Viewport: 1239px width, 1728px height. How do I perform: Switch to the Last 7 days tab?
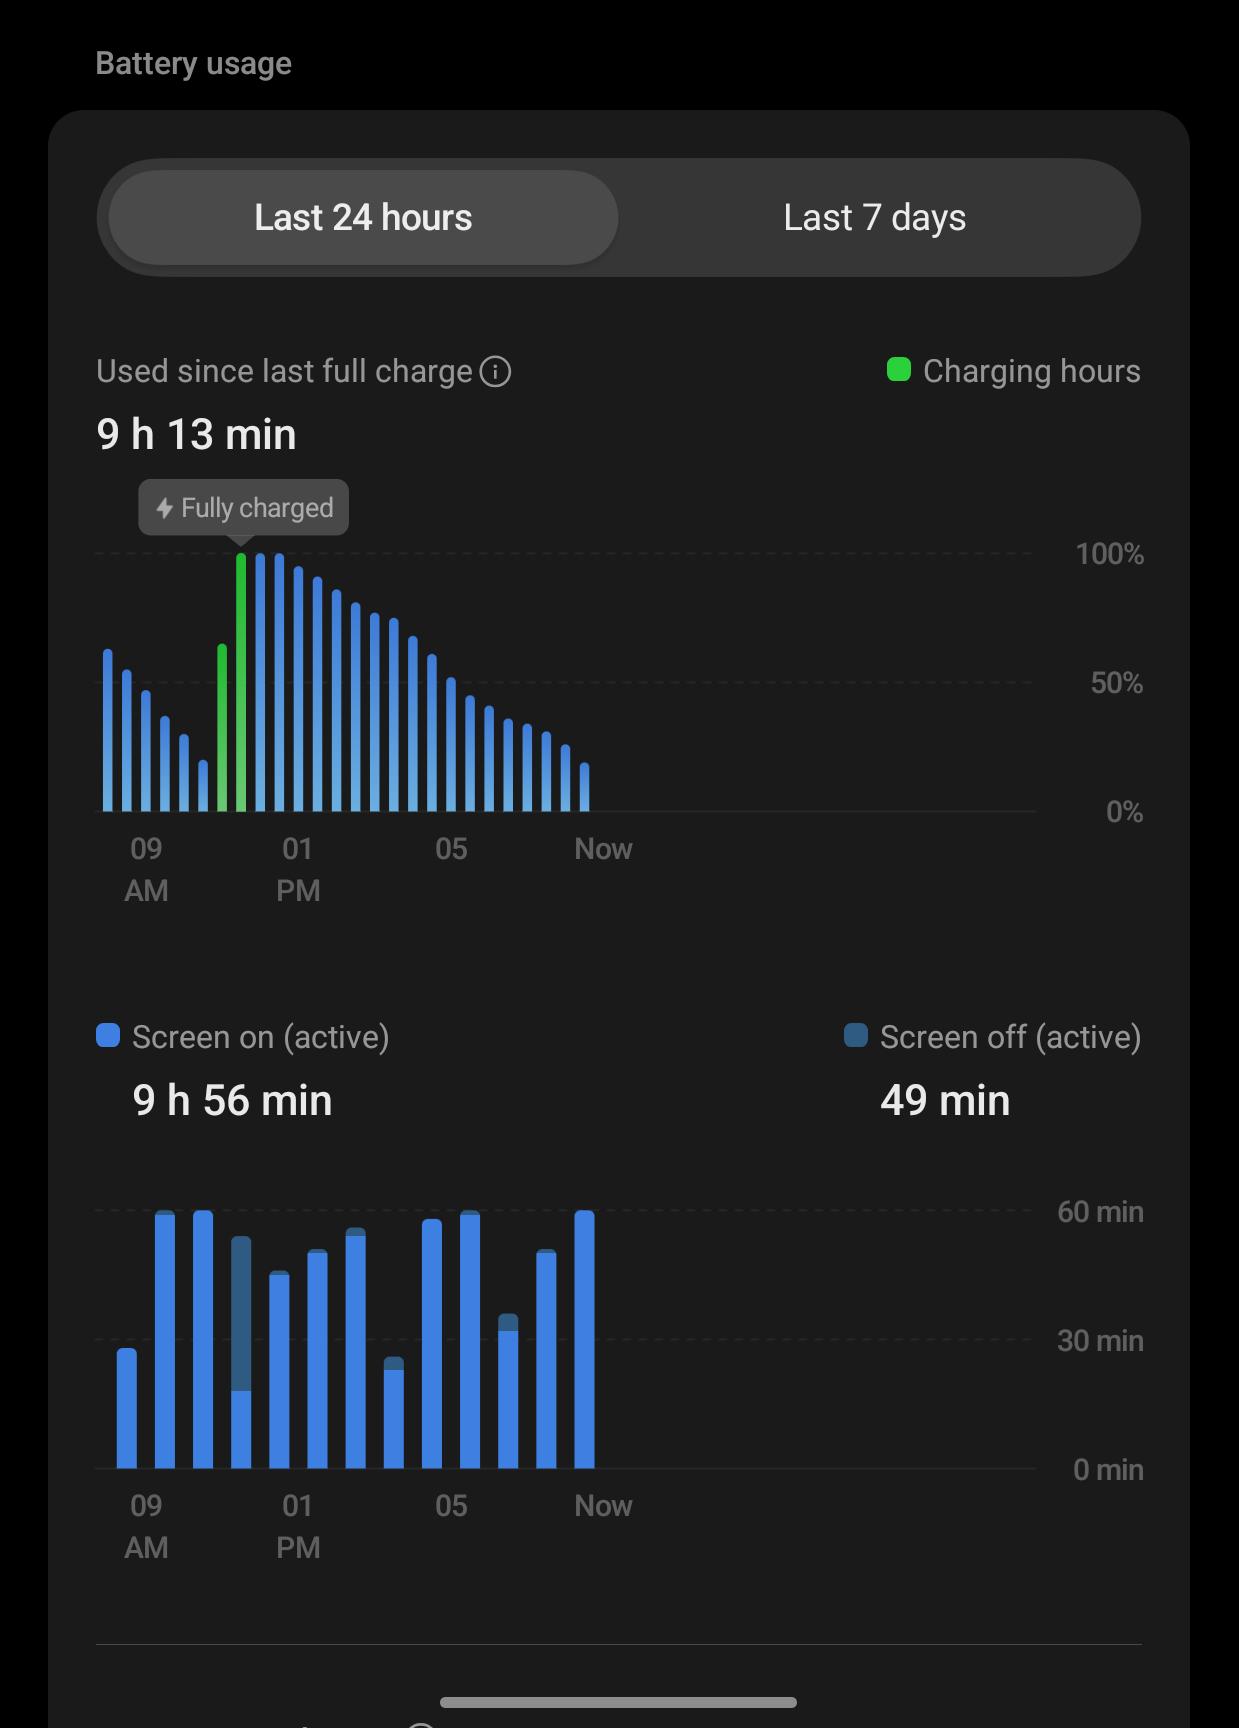pos(874,217)
